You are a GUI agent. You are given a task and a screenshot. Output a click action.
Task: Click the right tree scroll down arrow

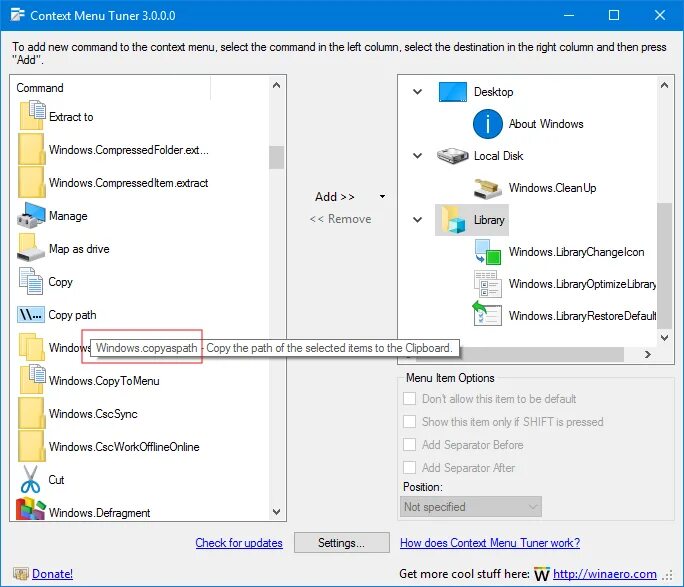point(664,338)
